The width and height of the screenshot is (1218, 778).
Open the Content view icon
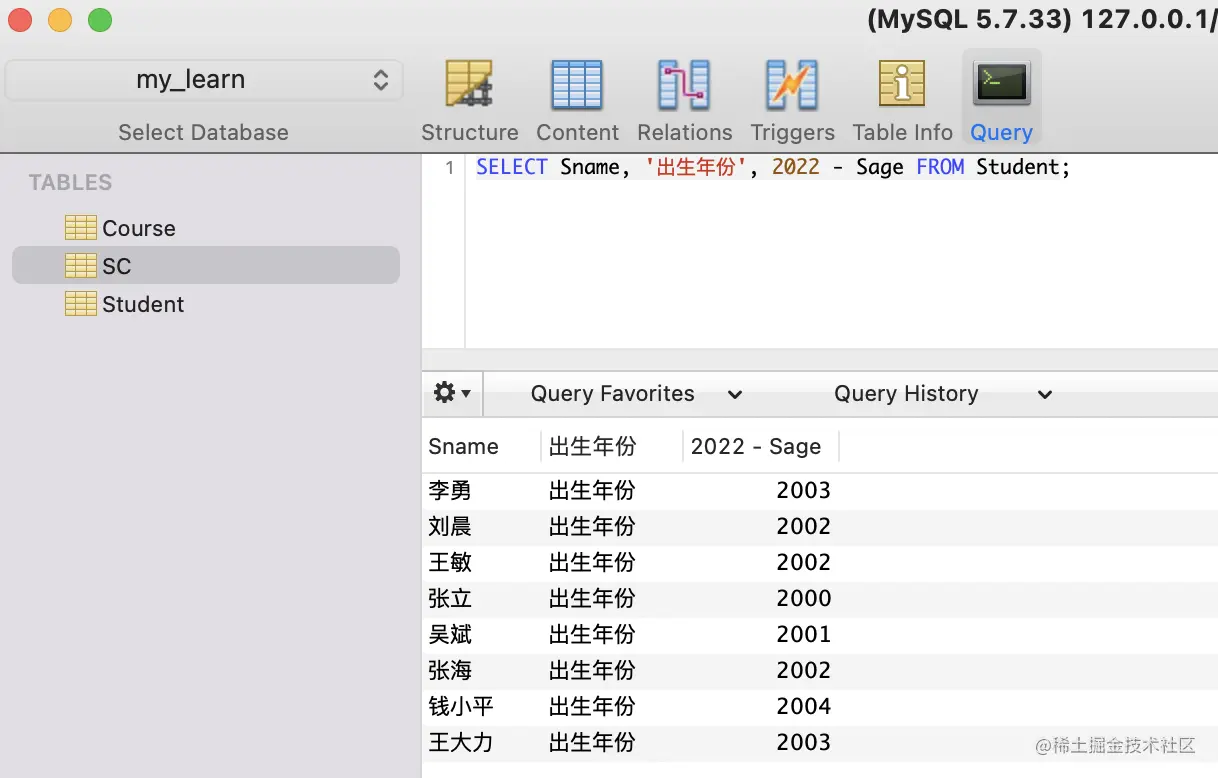point(577,85)
